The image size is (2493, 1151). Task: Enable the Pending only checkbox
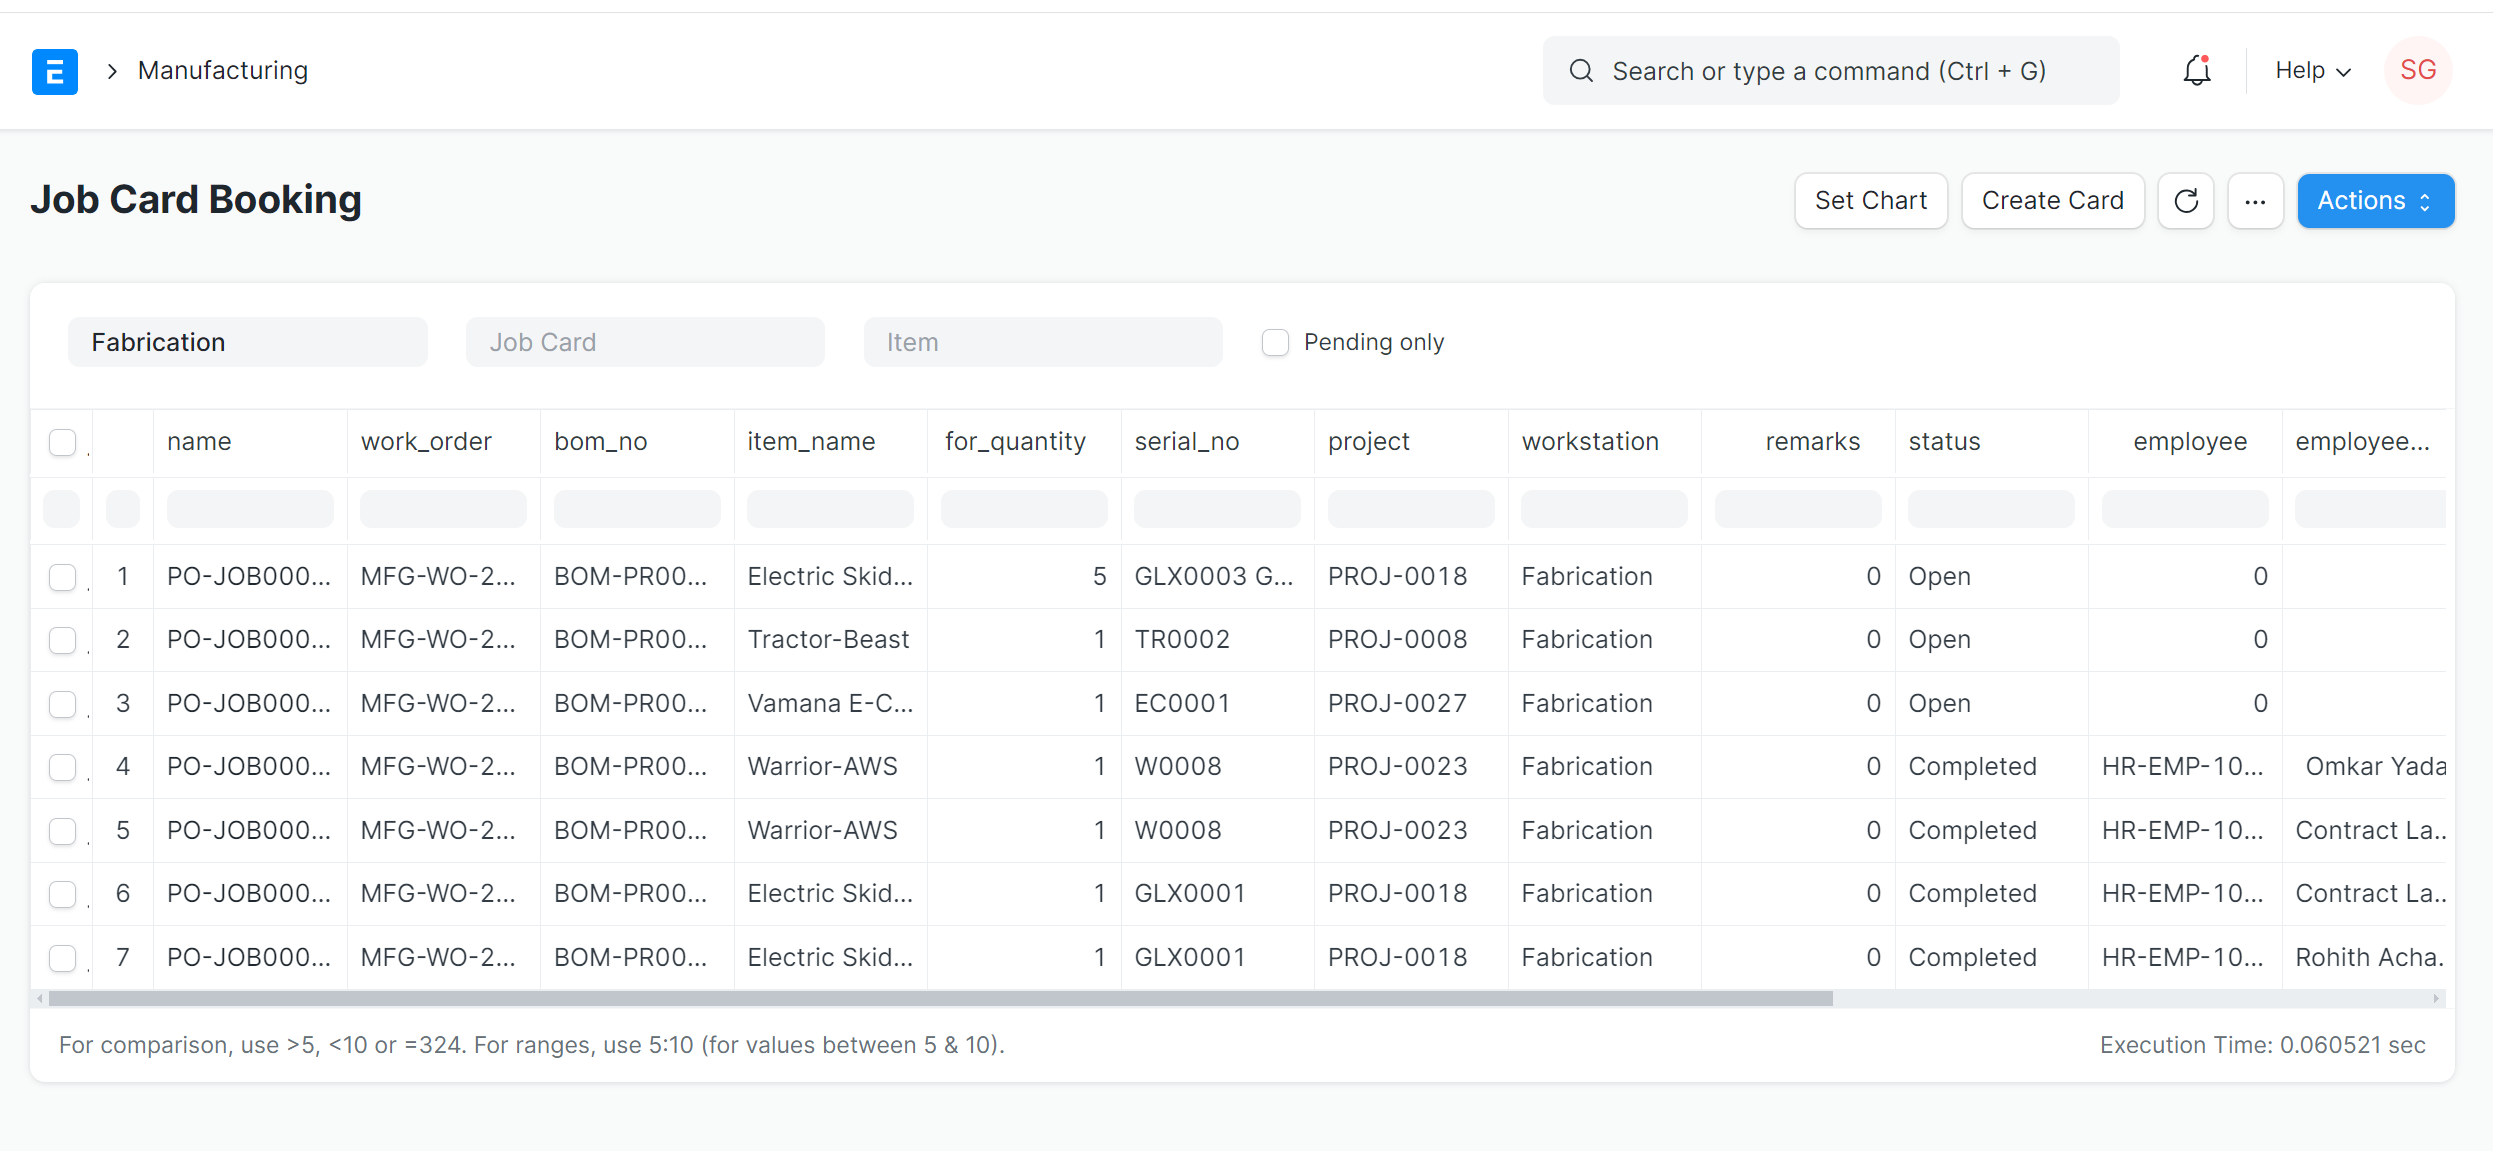(x=1275, y=343)
